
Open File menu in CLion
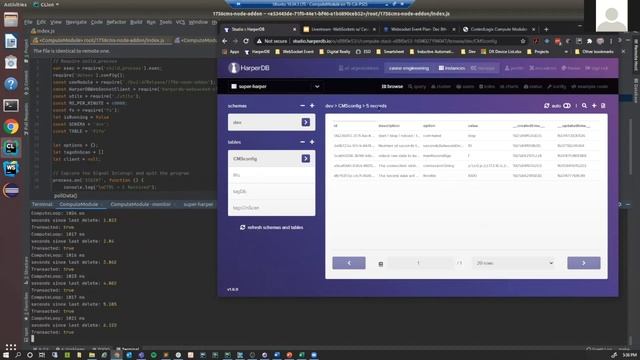[28, 22]
